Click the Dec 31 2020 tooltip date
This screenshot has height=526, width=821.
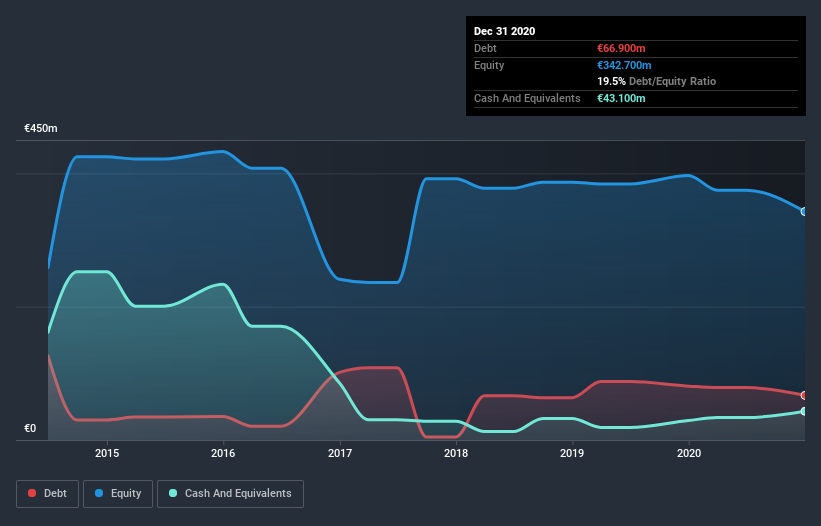pyautogui.click(x=504, y=31)
